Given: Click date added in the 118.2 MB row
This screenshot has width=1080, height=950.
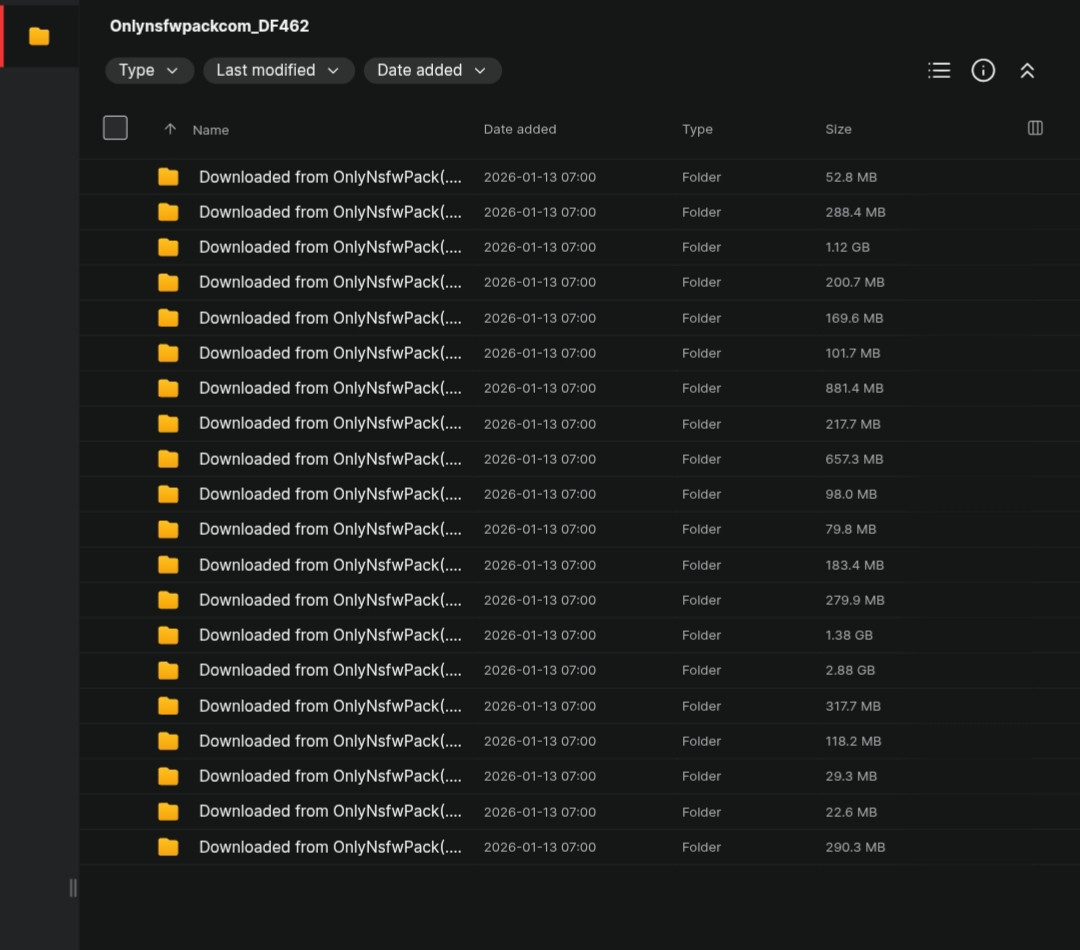Looking at the screenshot, I should click(539, 742).
